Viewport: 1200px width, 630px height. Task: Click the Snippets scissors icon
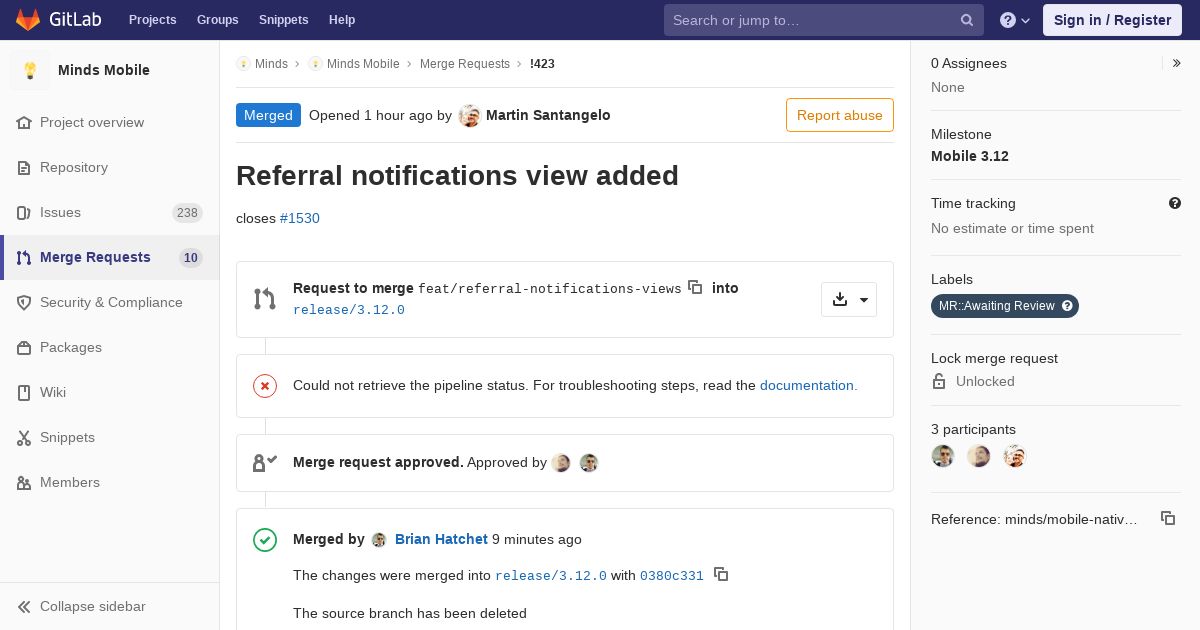click(24, 437)
